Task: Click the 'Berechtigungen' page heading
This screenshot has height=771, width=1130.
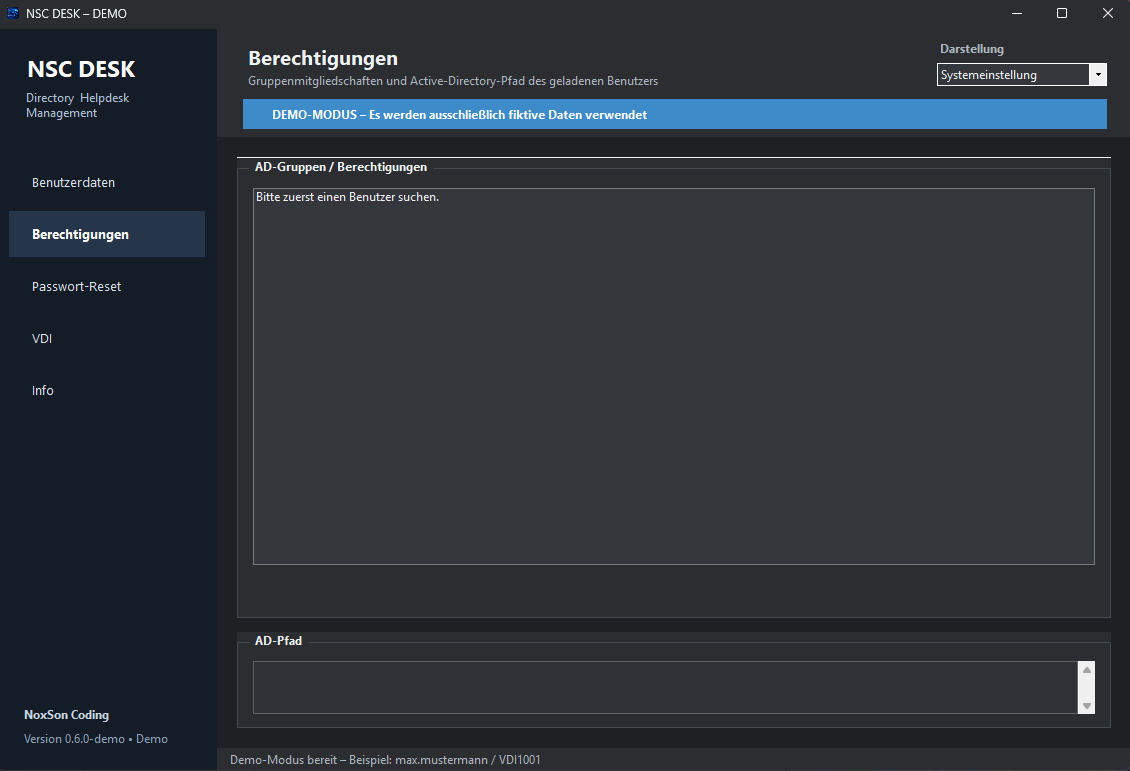Action: click(323, 58)
